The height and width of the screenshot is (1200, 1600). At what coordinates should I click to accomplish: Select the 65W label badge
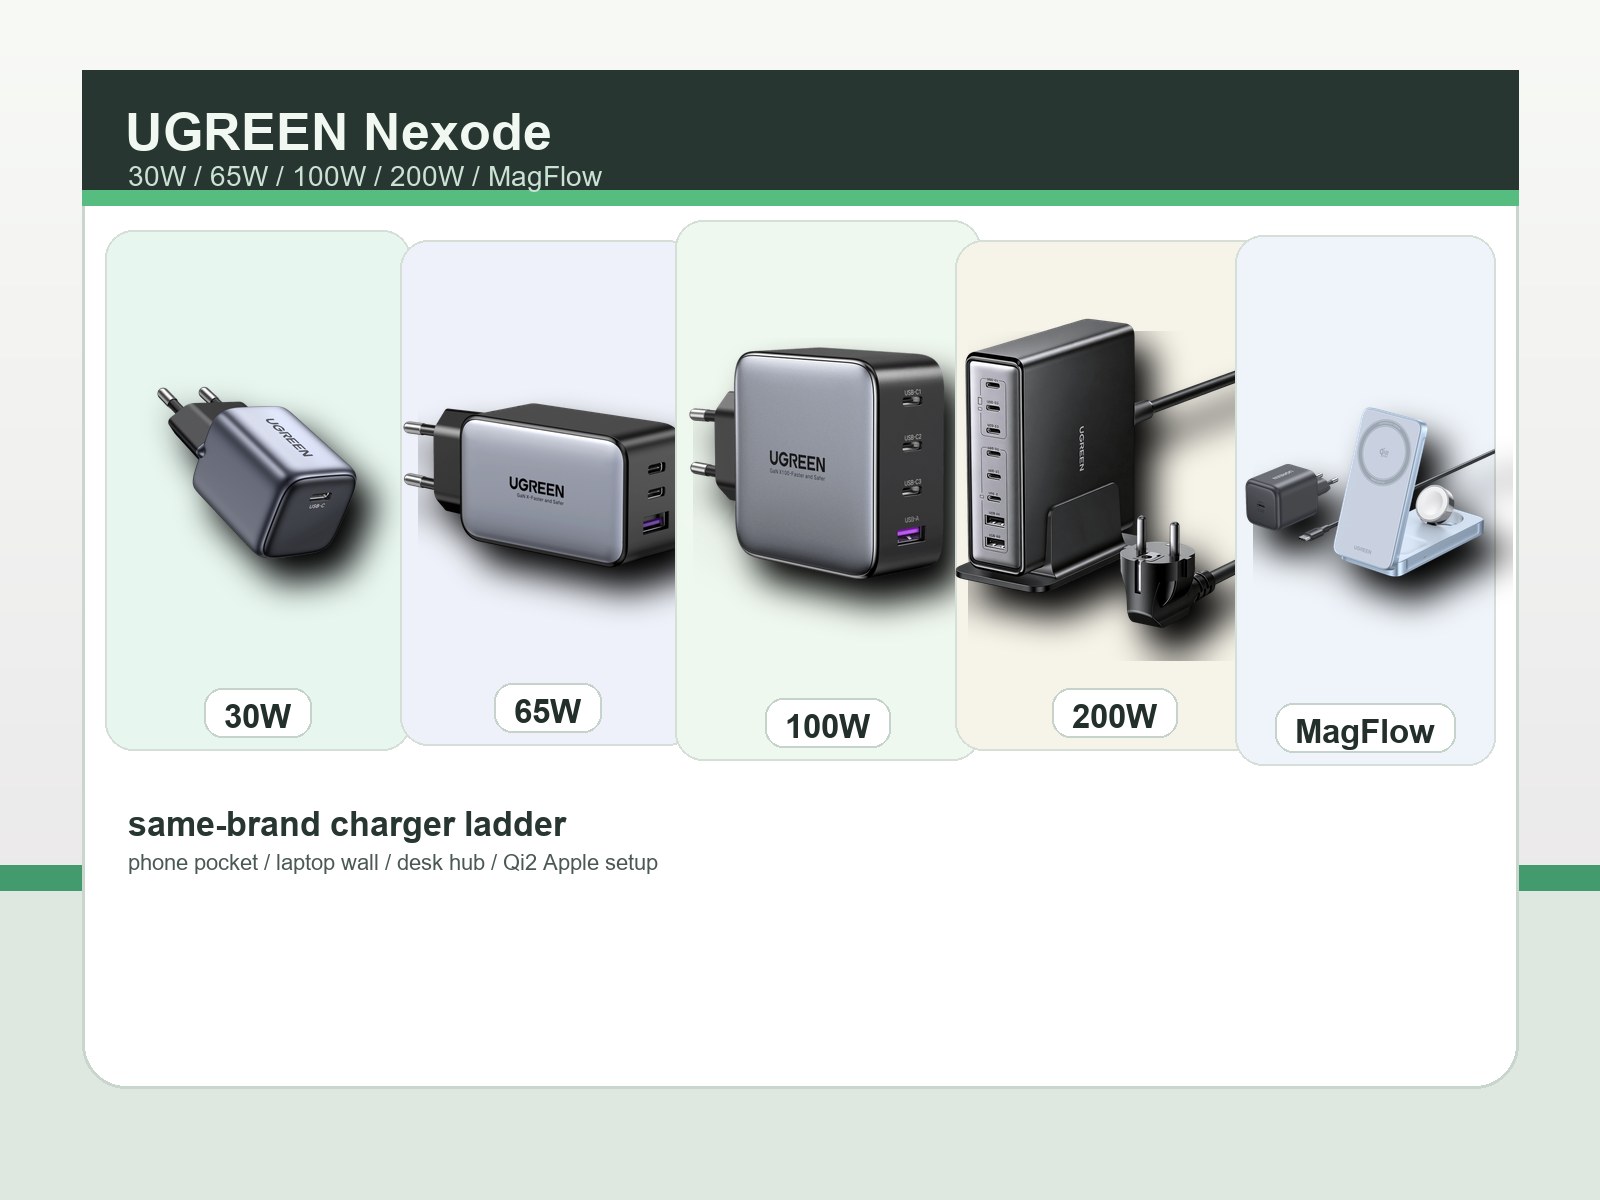coord(548,709)
